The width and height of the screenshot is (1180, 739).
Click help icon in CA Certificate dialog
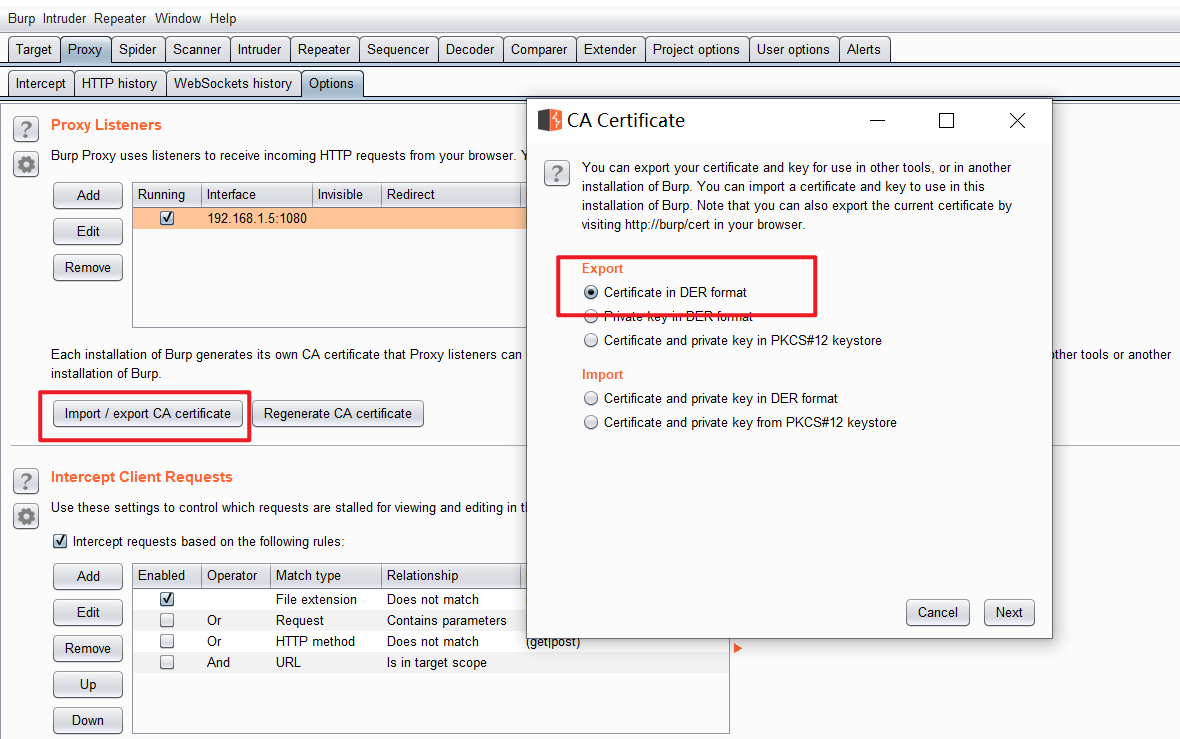click(x=557, y=174)
